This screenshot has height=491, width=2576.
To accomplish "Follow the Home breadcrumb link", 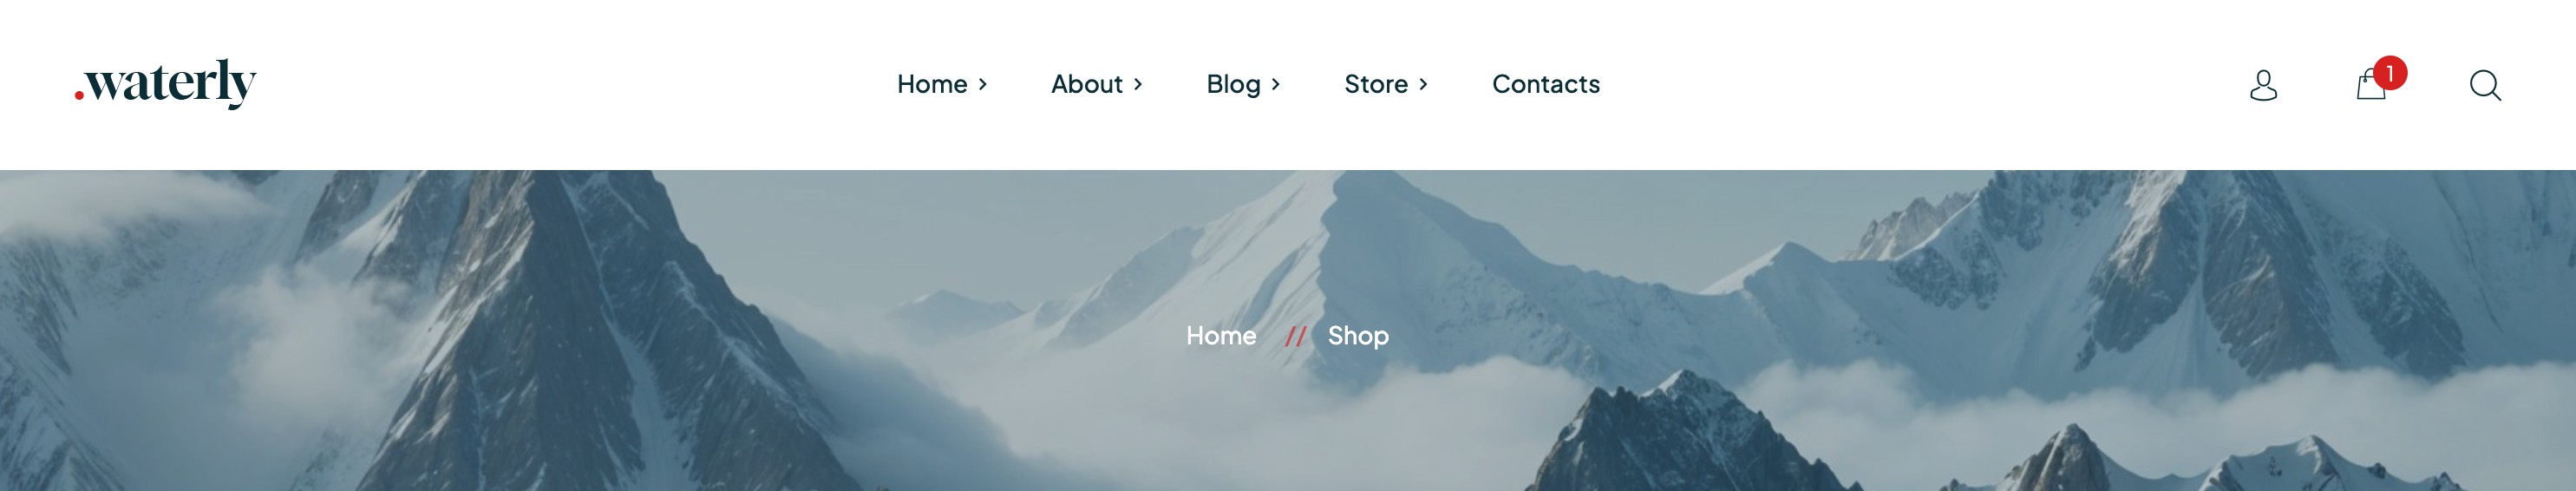I will [x=1221, y=336].
